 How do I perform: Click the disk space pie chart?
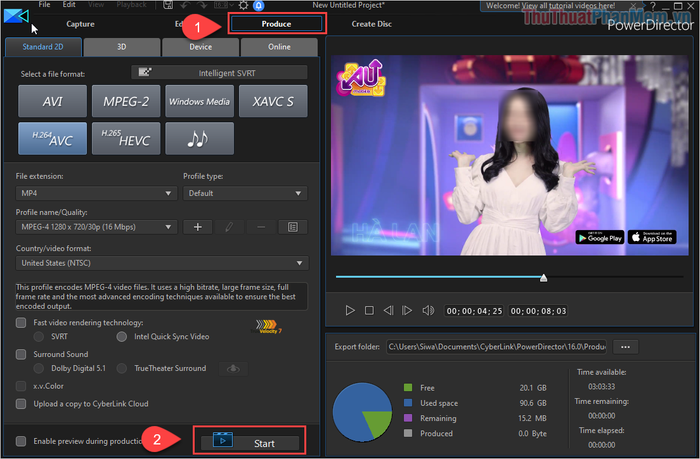click(x=362, y=412)
